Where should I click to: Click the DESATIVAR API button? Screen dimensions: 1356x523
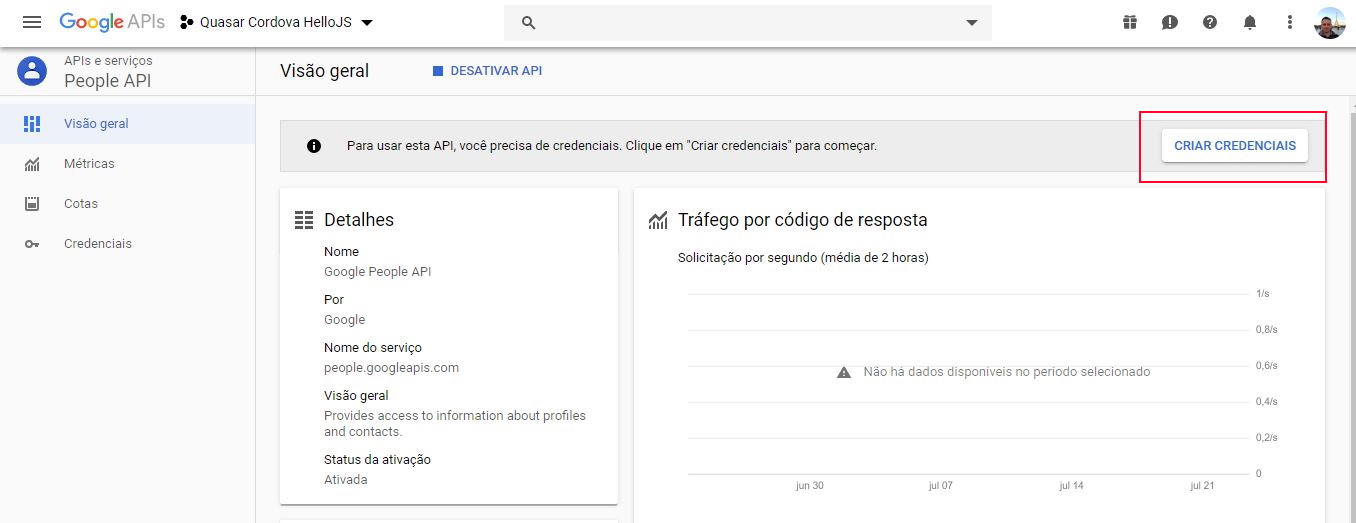(x=487, y=71)
